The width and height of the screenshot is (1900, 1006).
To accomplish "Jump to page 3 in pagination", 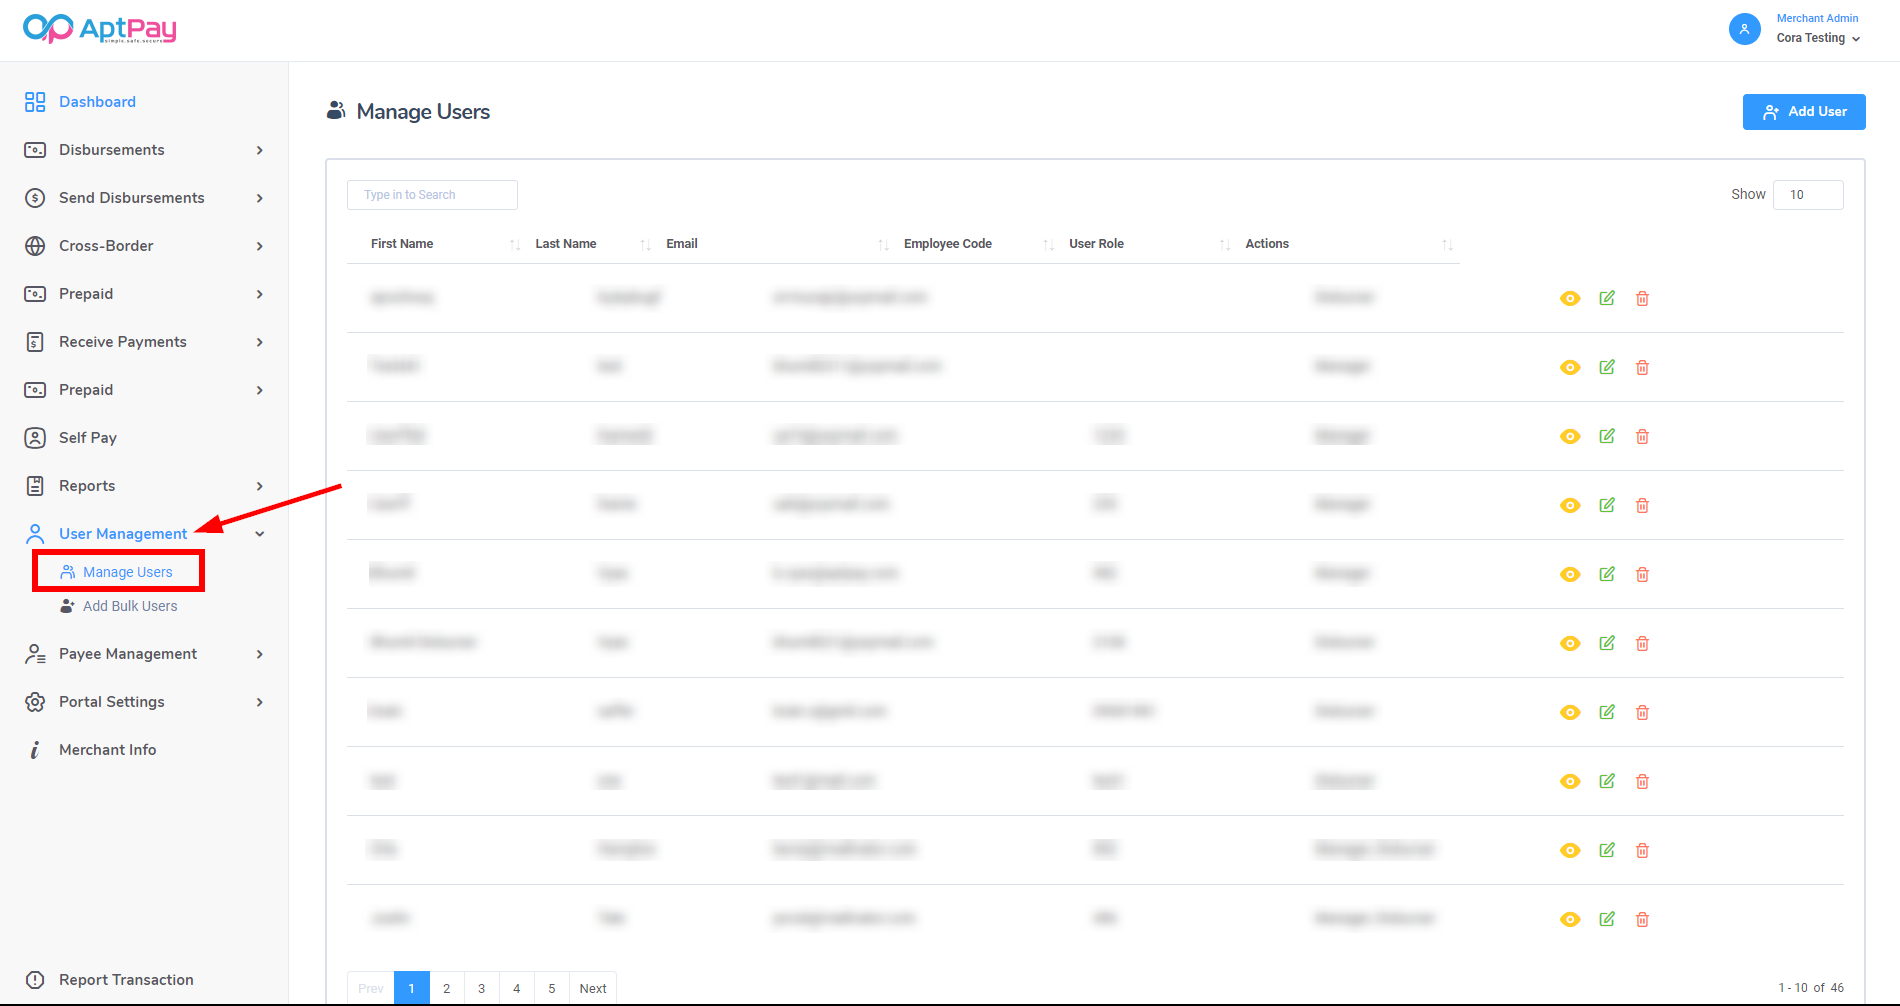I will point(481,988).
